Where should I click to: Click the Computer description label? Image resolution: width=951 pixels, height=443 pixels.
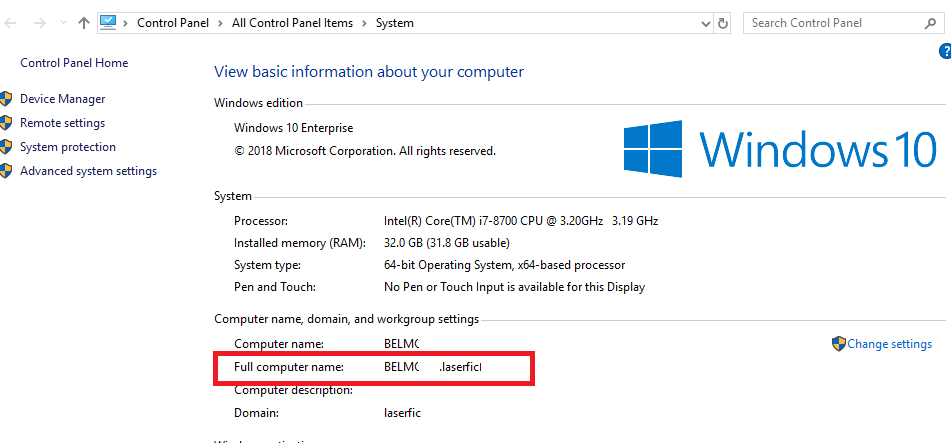click(294, 390)
